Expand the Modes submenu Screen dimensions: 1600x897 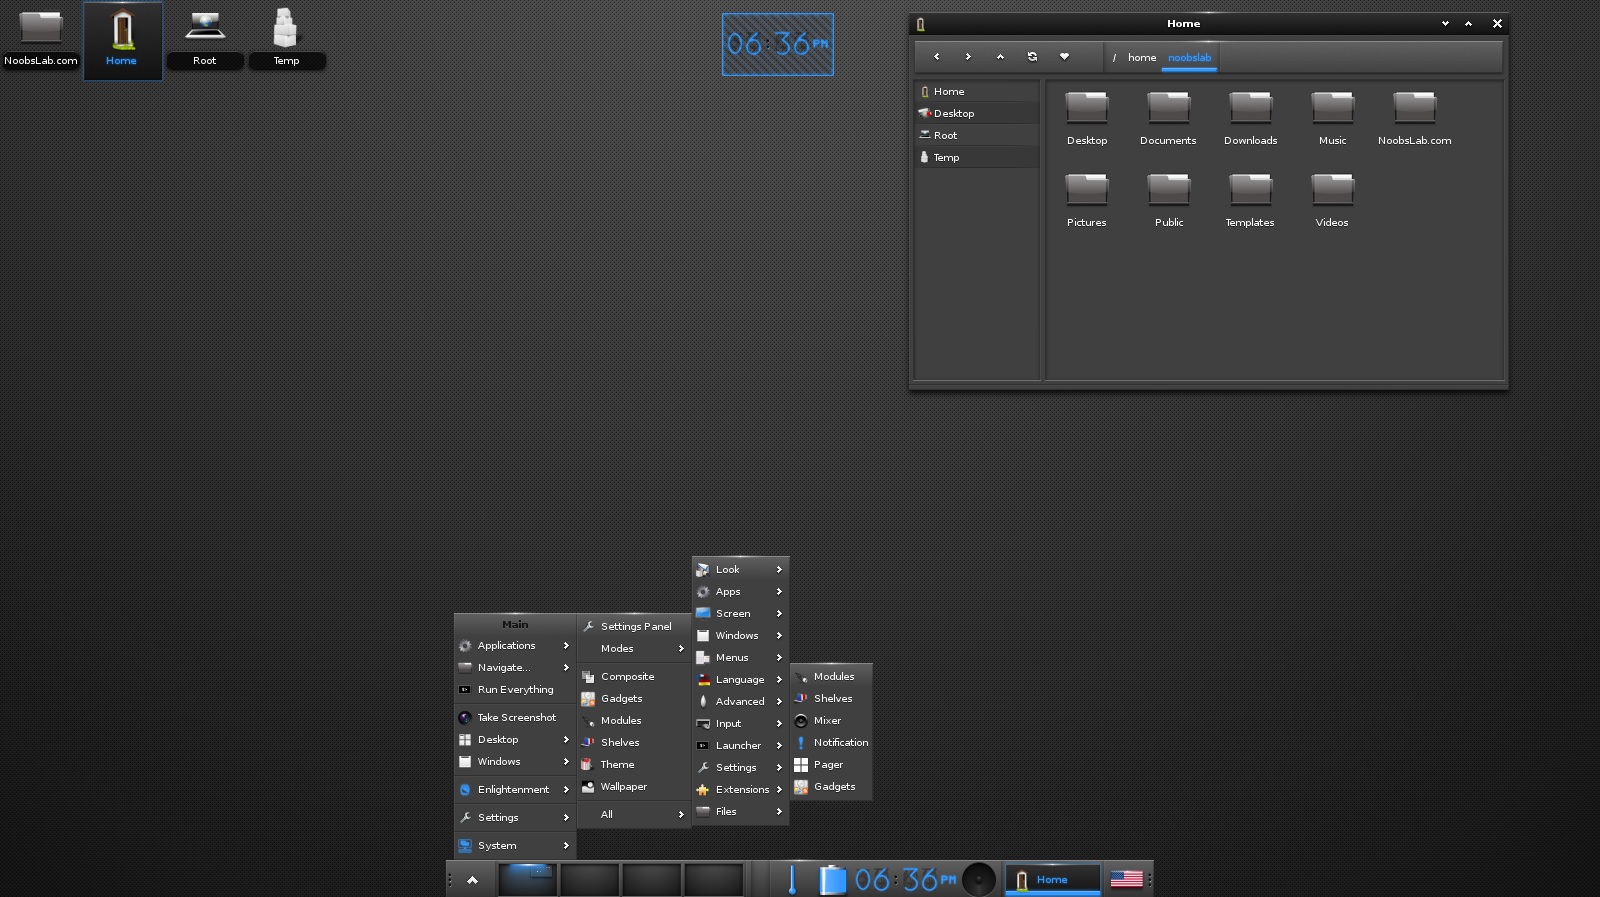[x=634, y=648]
